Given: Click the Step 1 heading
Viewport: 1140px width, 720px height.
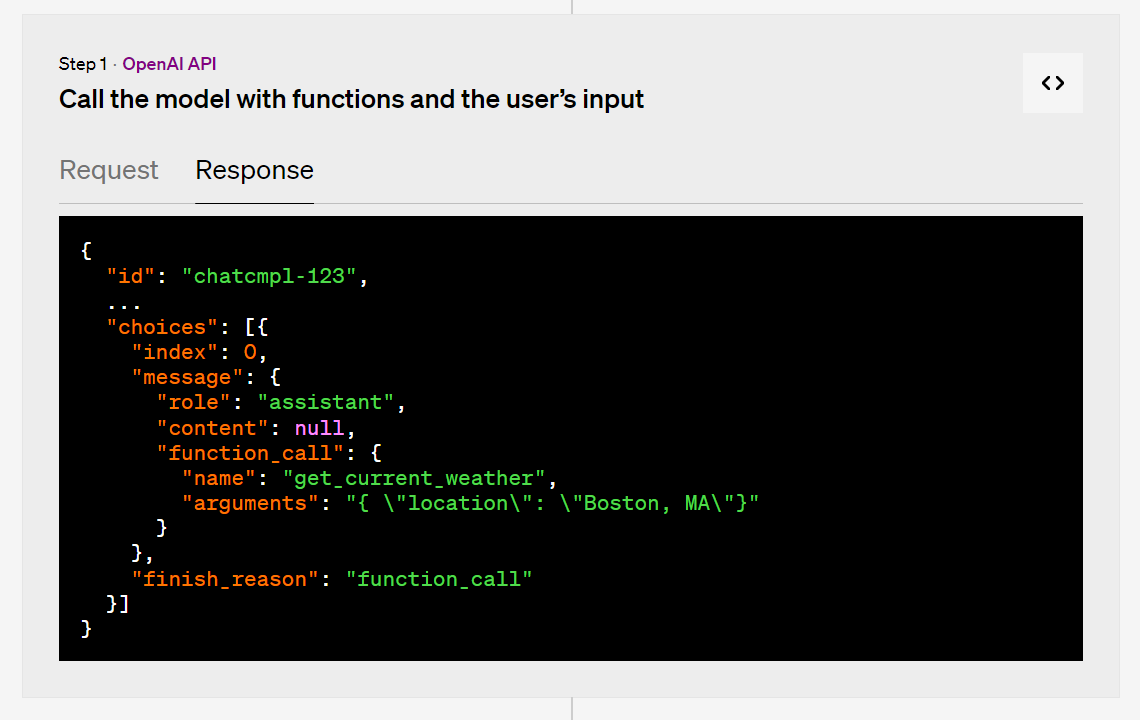Looking at the screenshot, I should 83,63.
